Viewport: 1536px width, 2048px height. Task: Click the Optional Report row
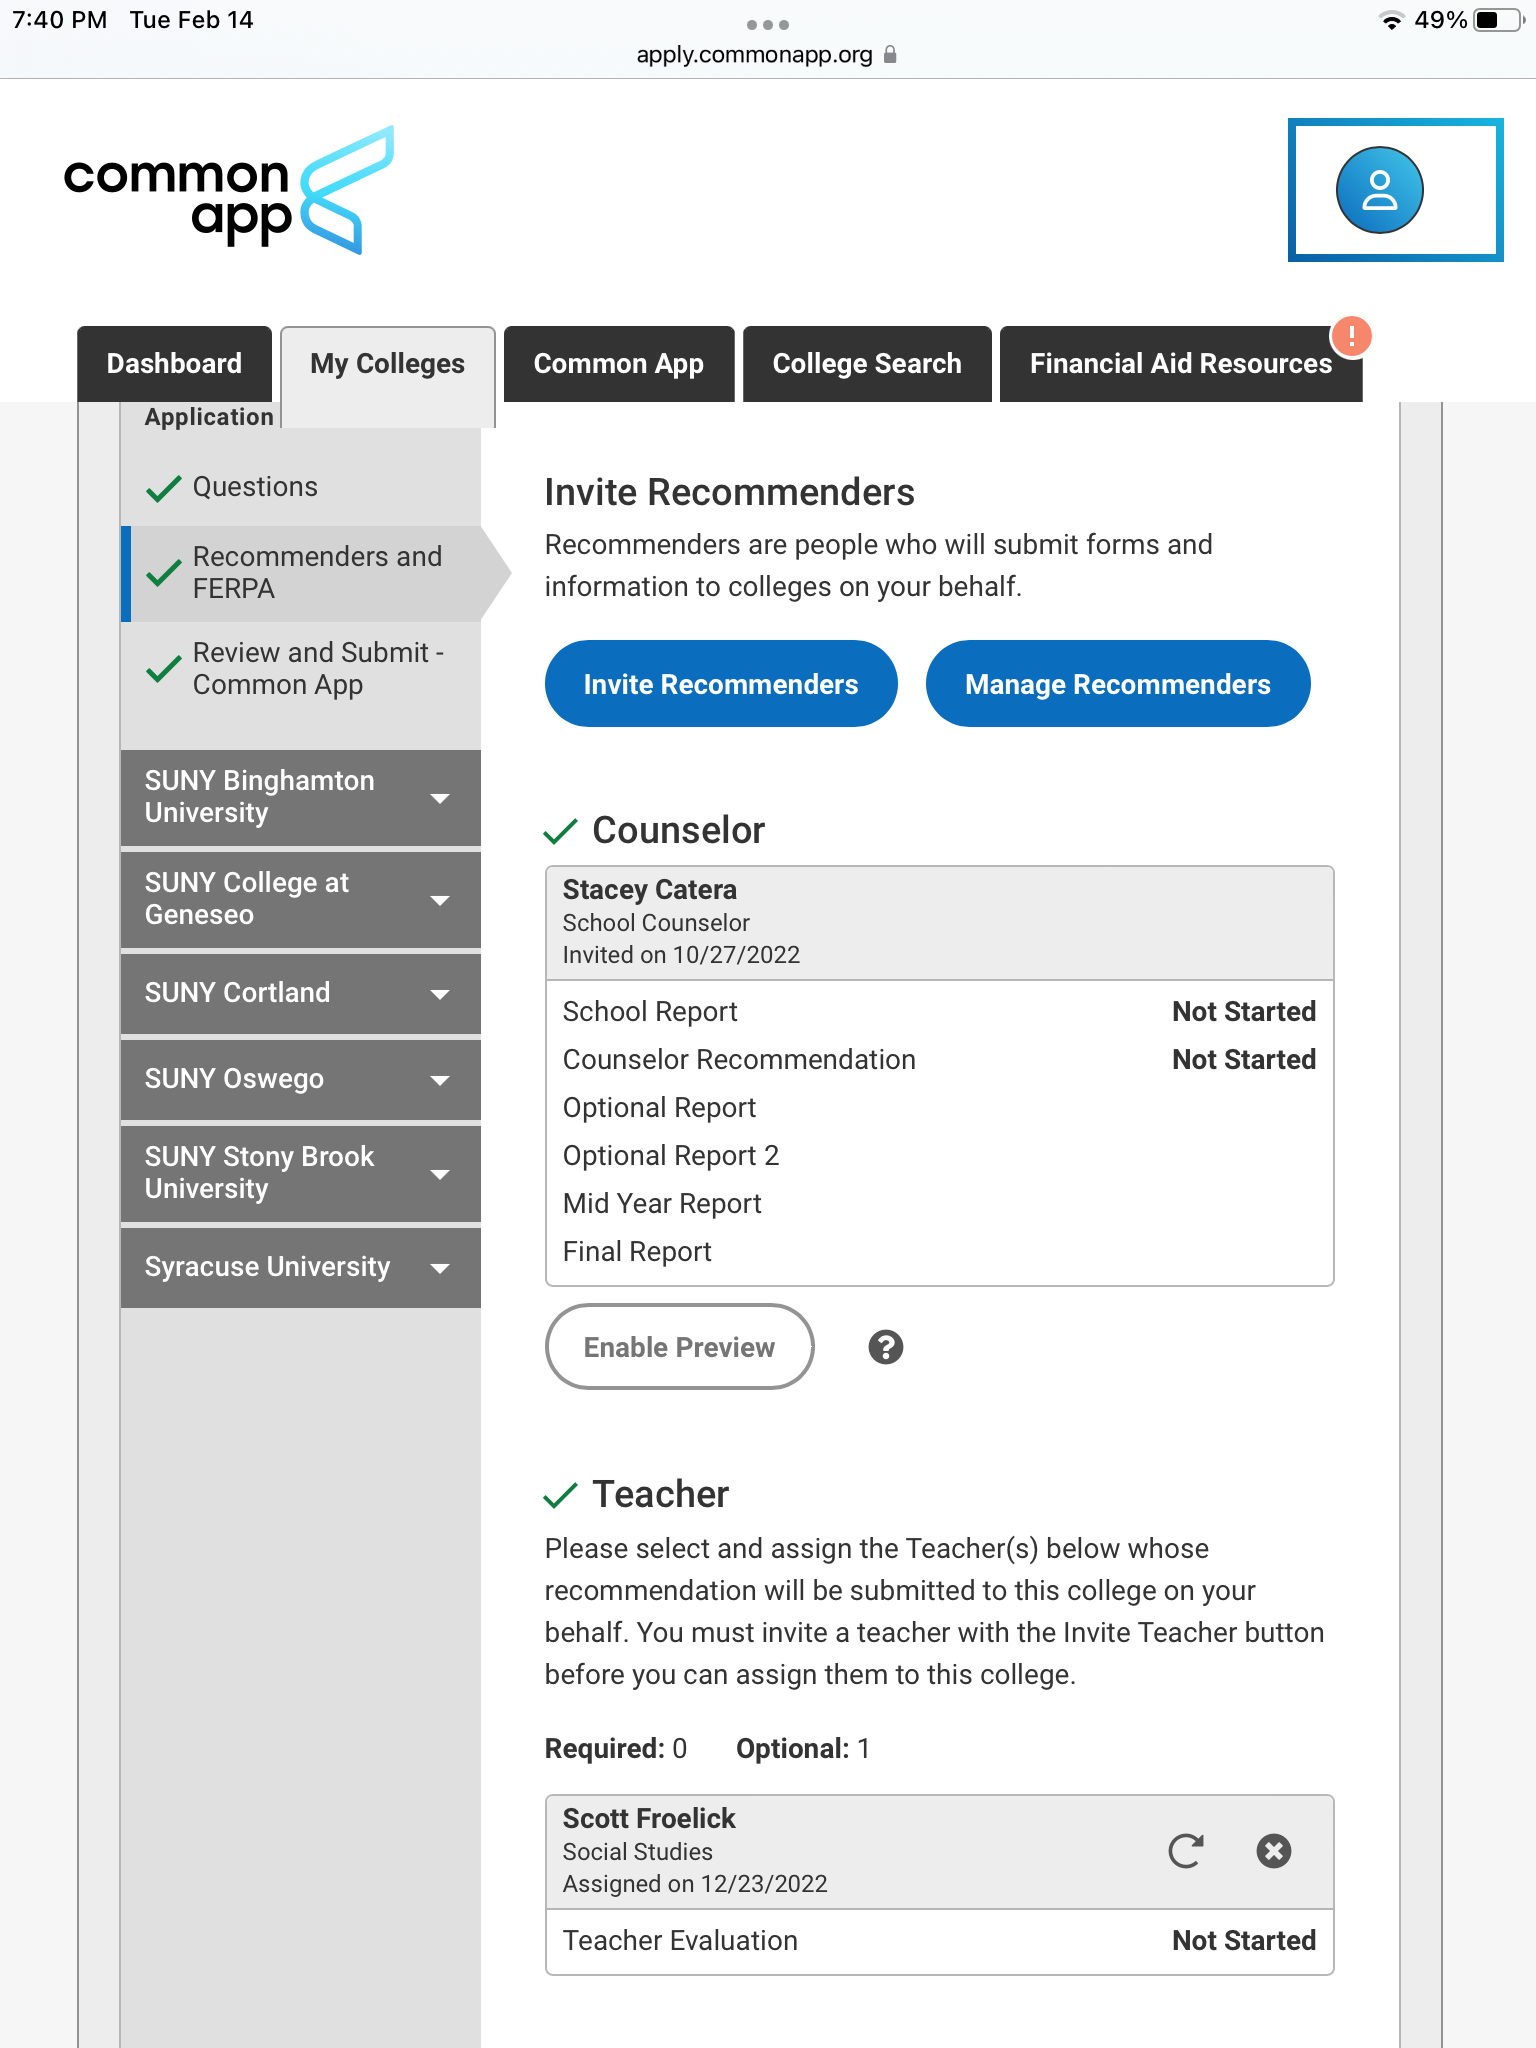[940, 1108]
